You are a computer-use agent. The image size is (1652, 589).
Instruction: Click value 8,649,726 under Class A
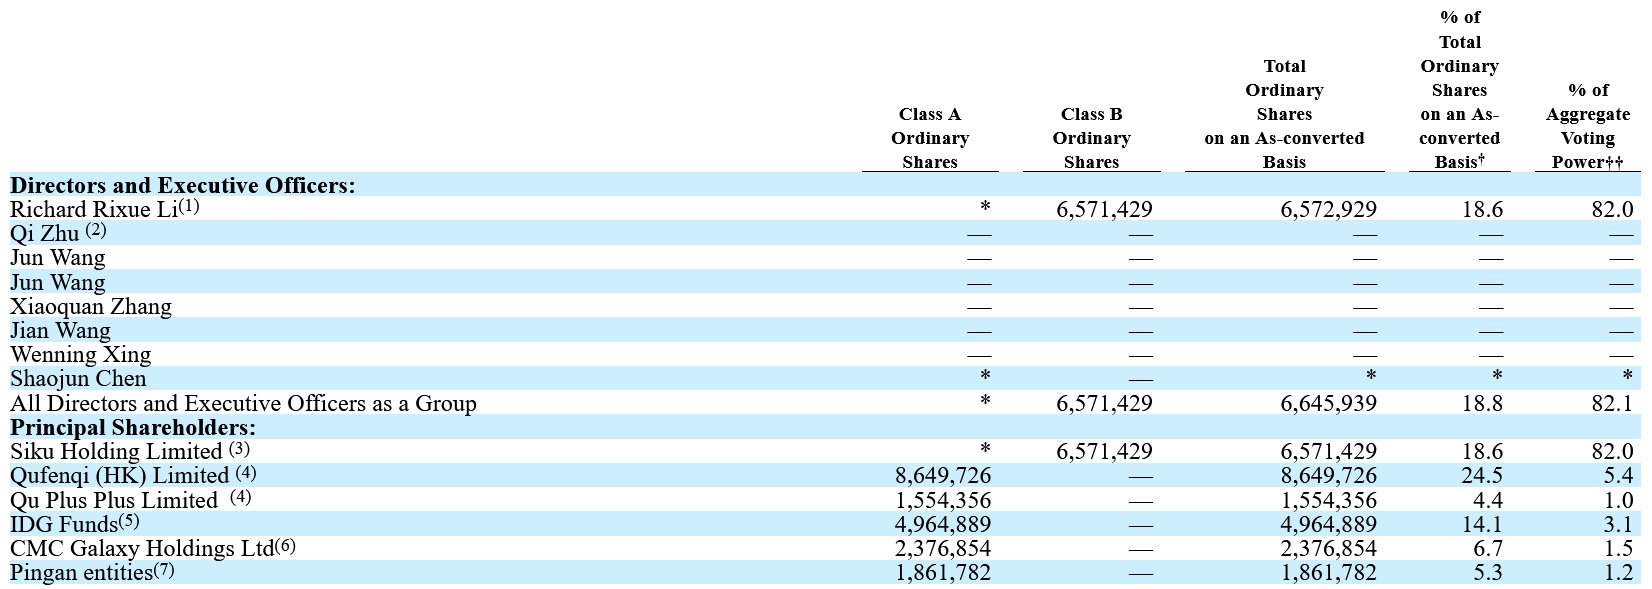[x=943, y=476]
